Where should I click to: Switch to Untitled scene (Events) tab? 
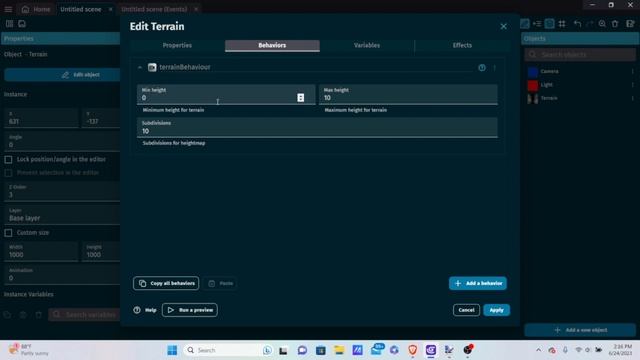[x=154, y=9]
